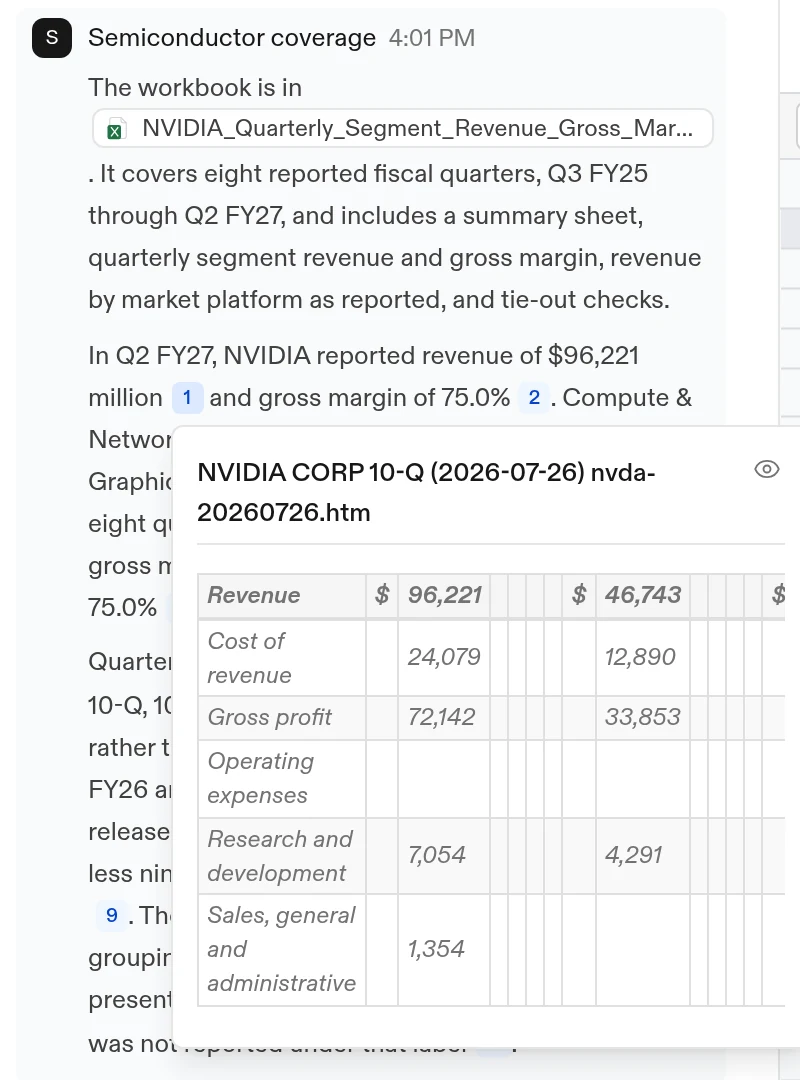Image resolution: width=800 pixels, height=1080 pixels.
Task: Select the 96,221 revenue cell
Action: coord(444,596)
